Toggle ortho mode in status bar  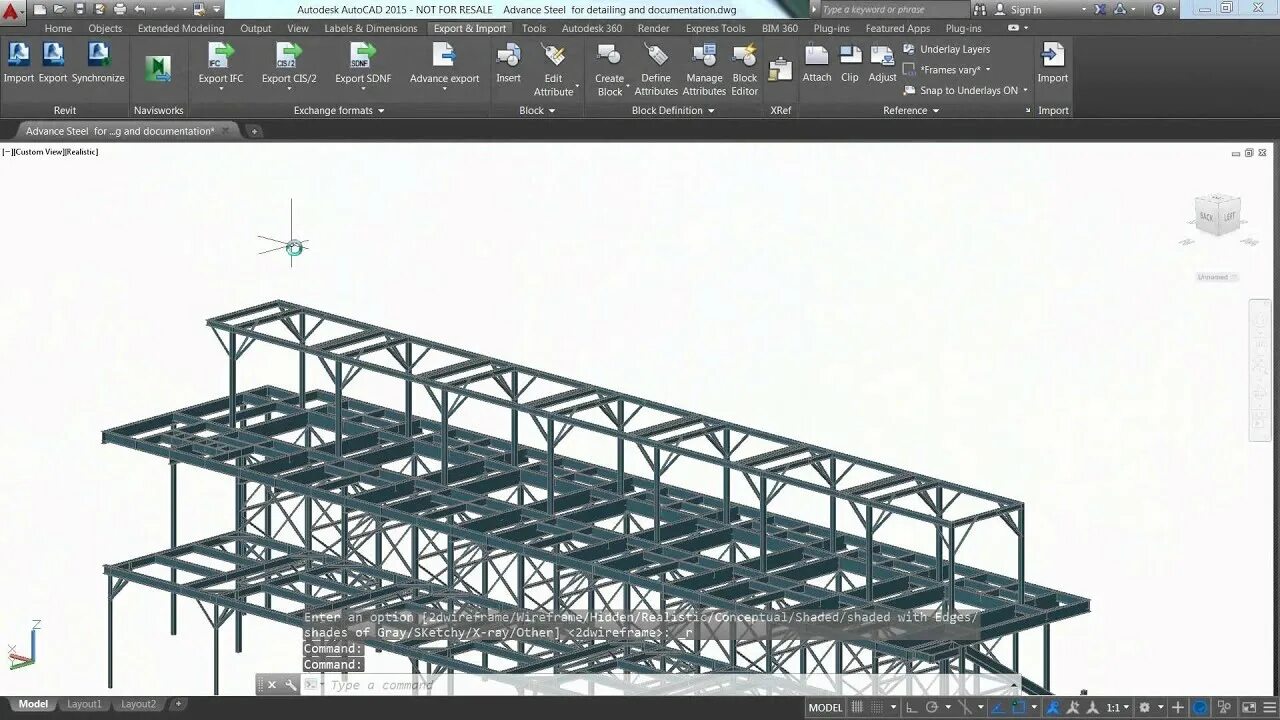click(910, 707)
